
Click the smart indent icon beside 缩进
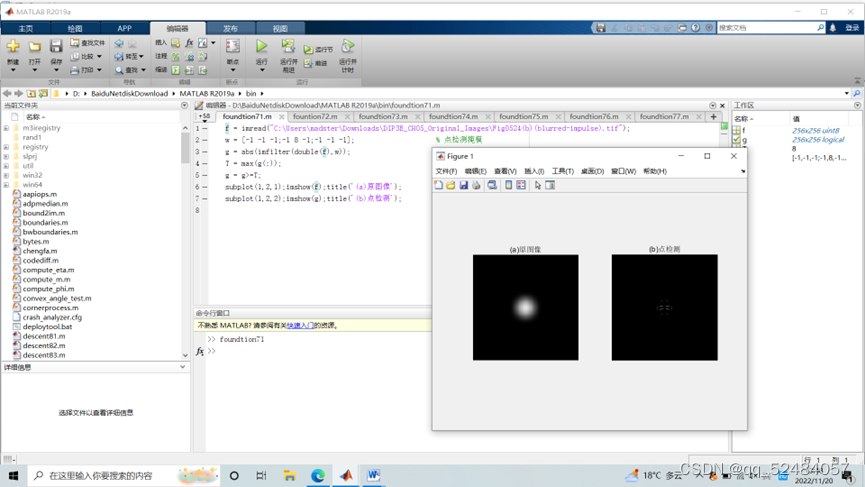pyautogui.click(x=175, y=70)
